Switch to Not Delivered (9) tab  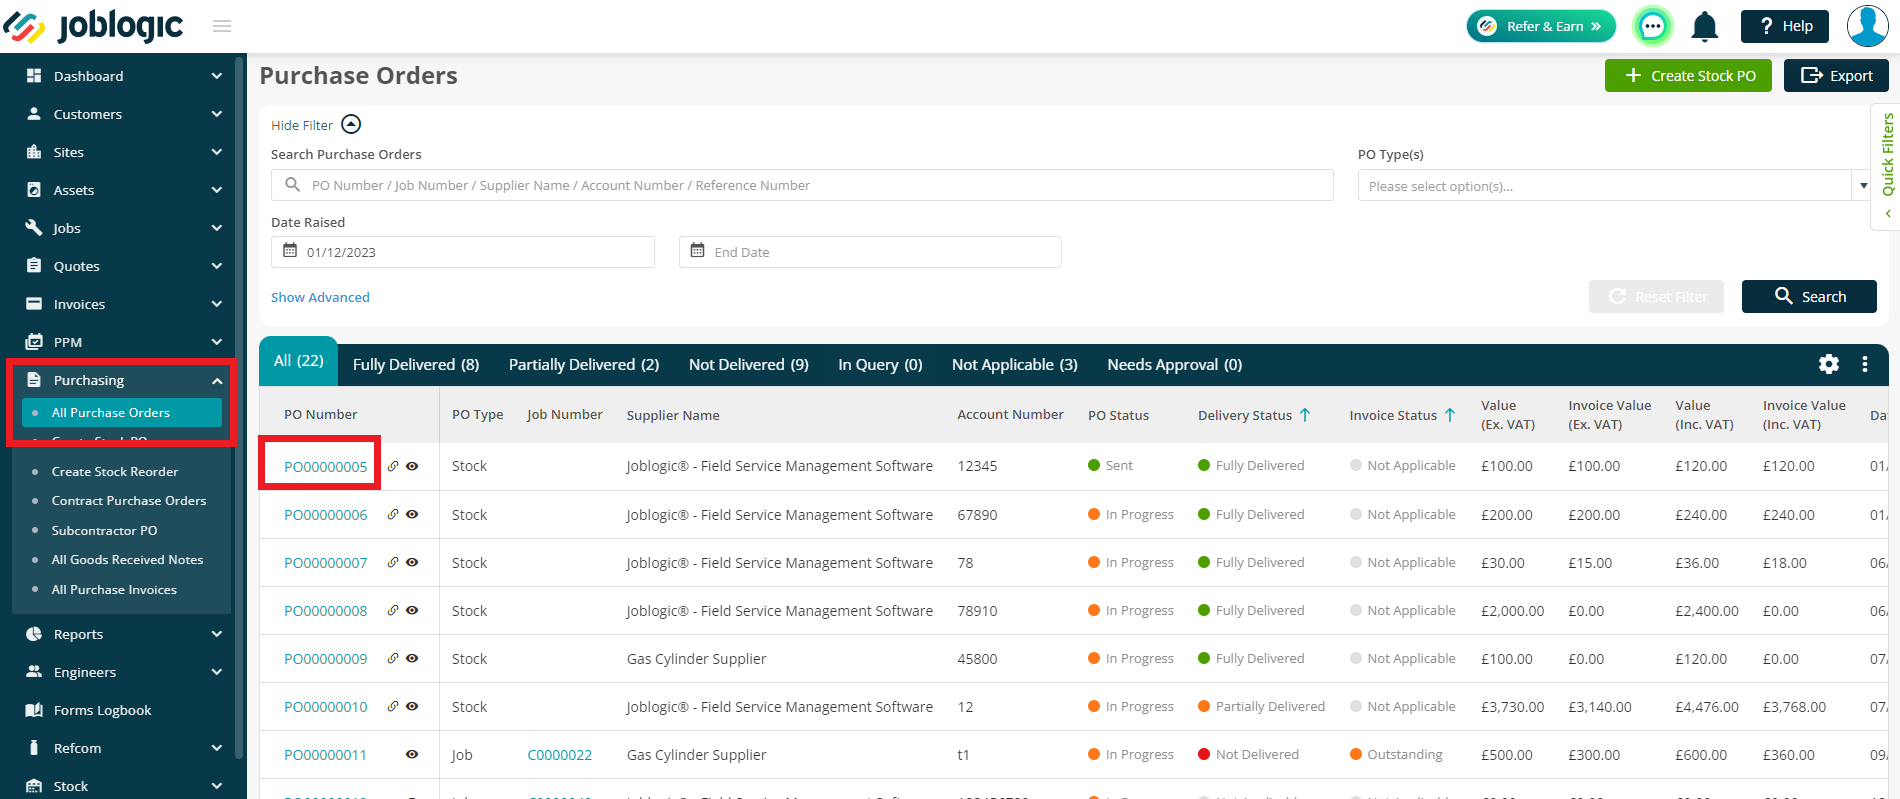pyautogui.click(x=749, y=365)
